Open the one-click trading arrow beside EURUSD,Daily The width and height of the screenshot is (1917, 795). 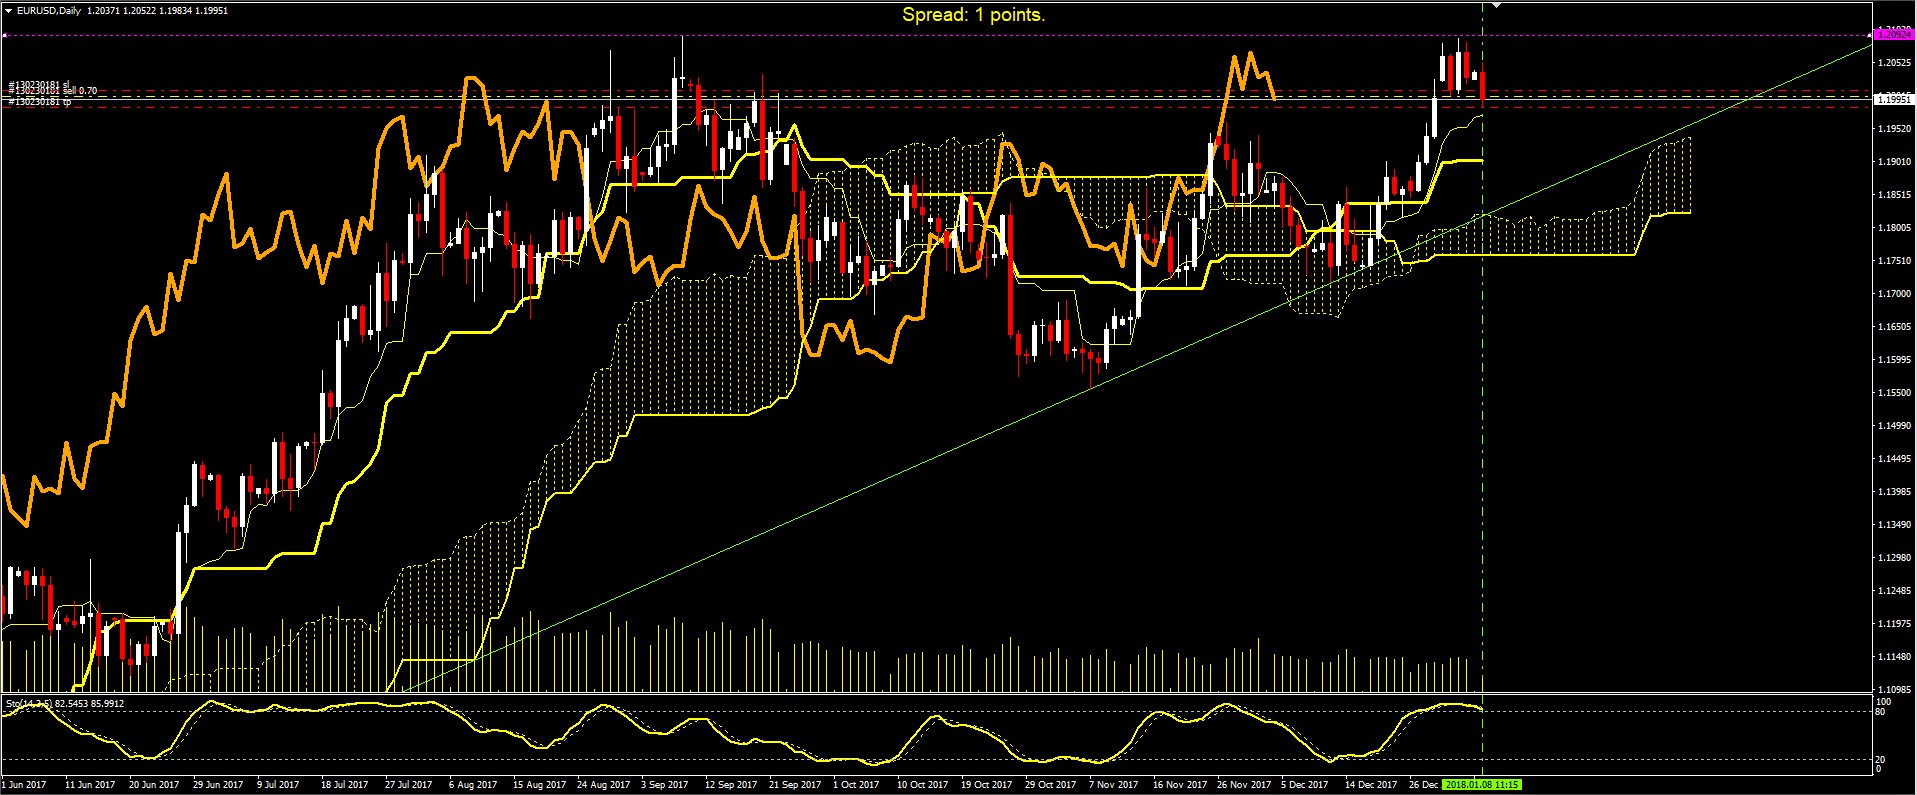coord(8,11)
